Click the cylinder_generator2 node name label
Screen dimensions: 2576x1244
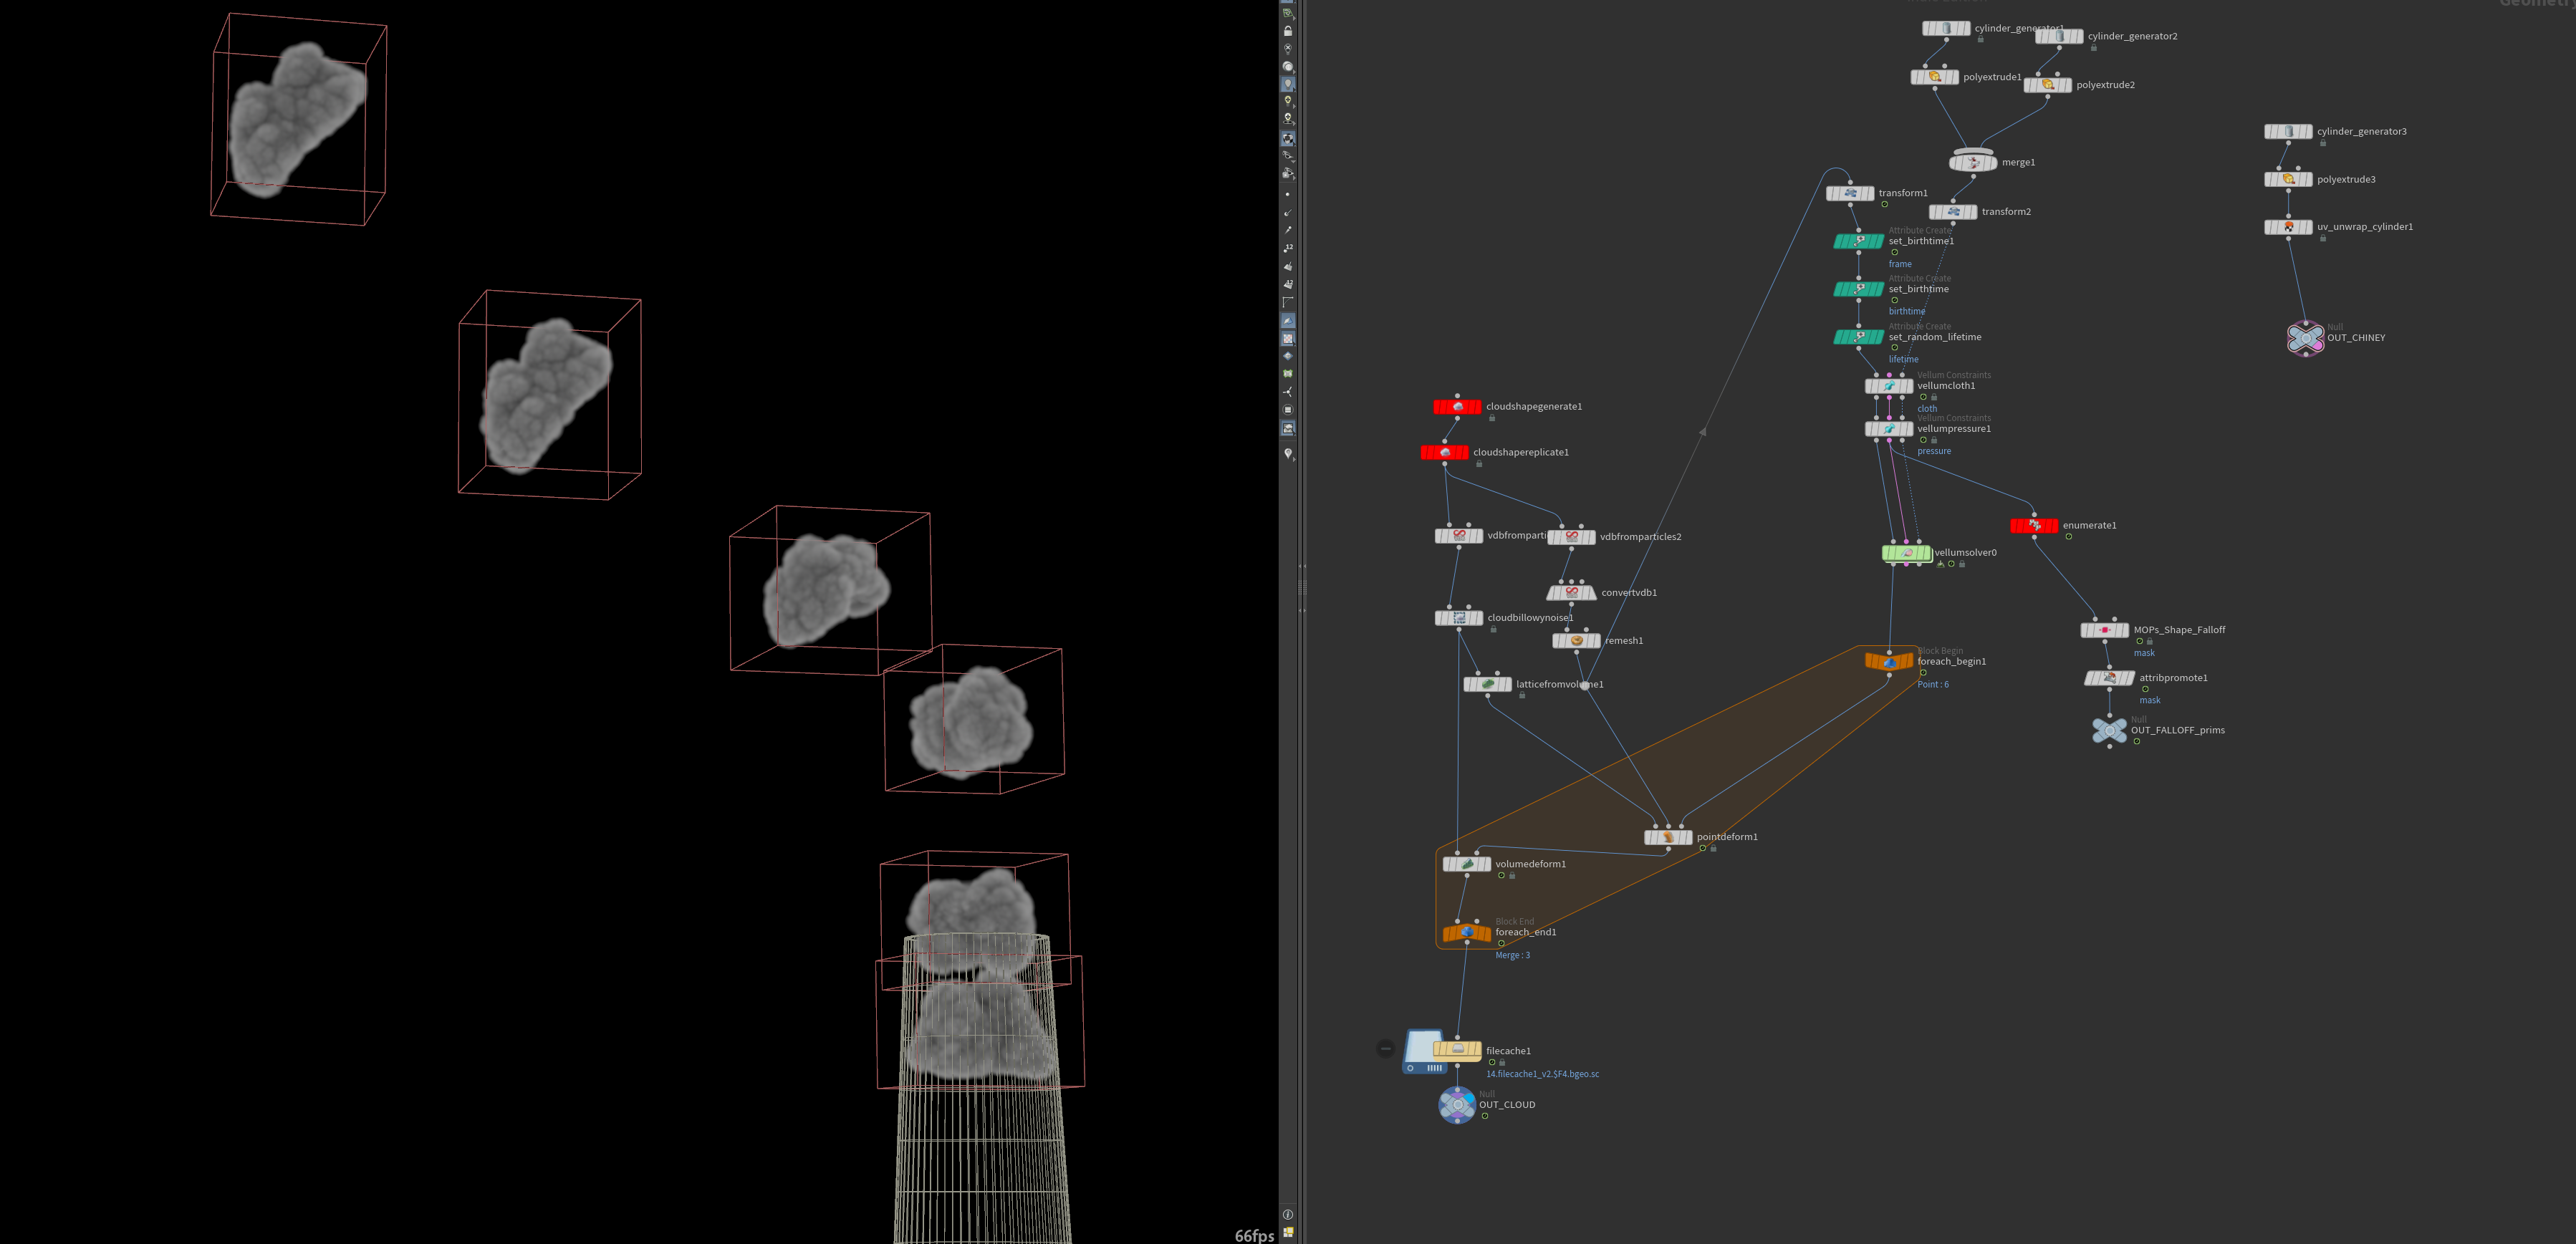pyautogui.click(x=2132, y=37)
